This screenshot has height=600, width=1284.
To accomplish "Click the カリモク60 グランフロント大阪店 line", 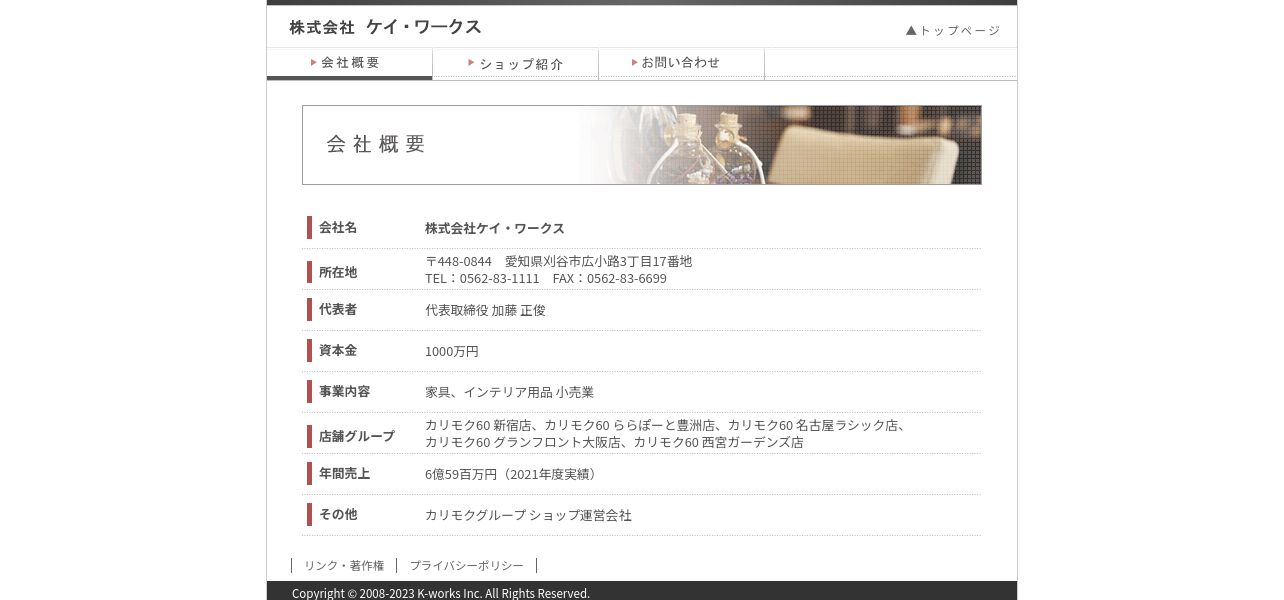I will coord(614,442).
